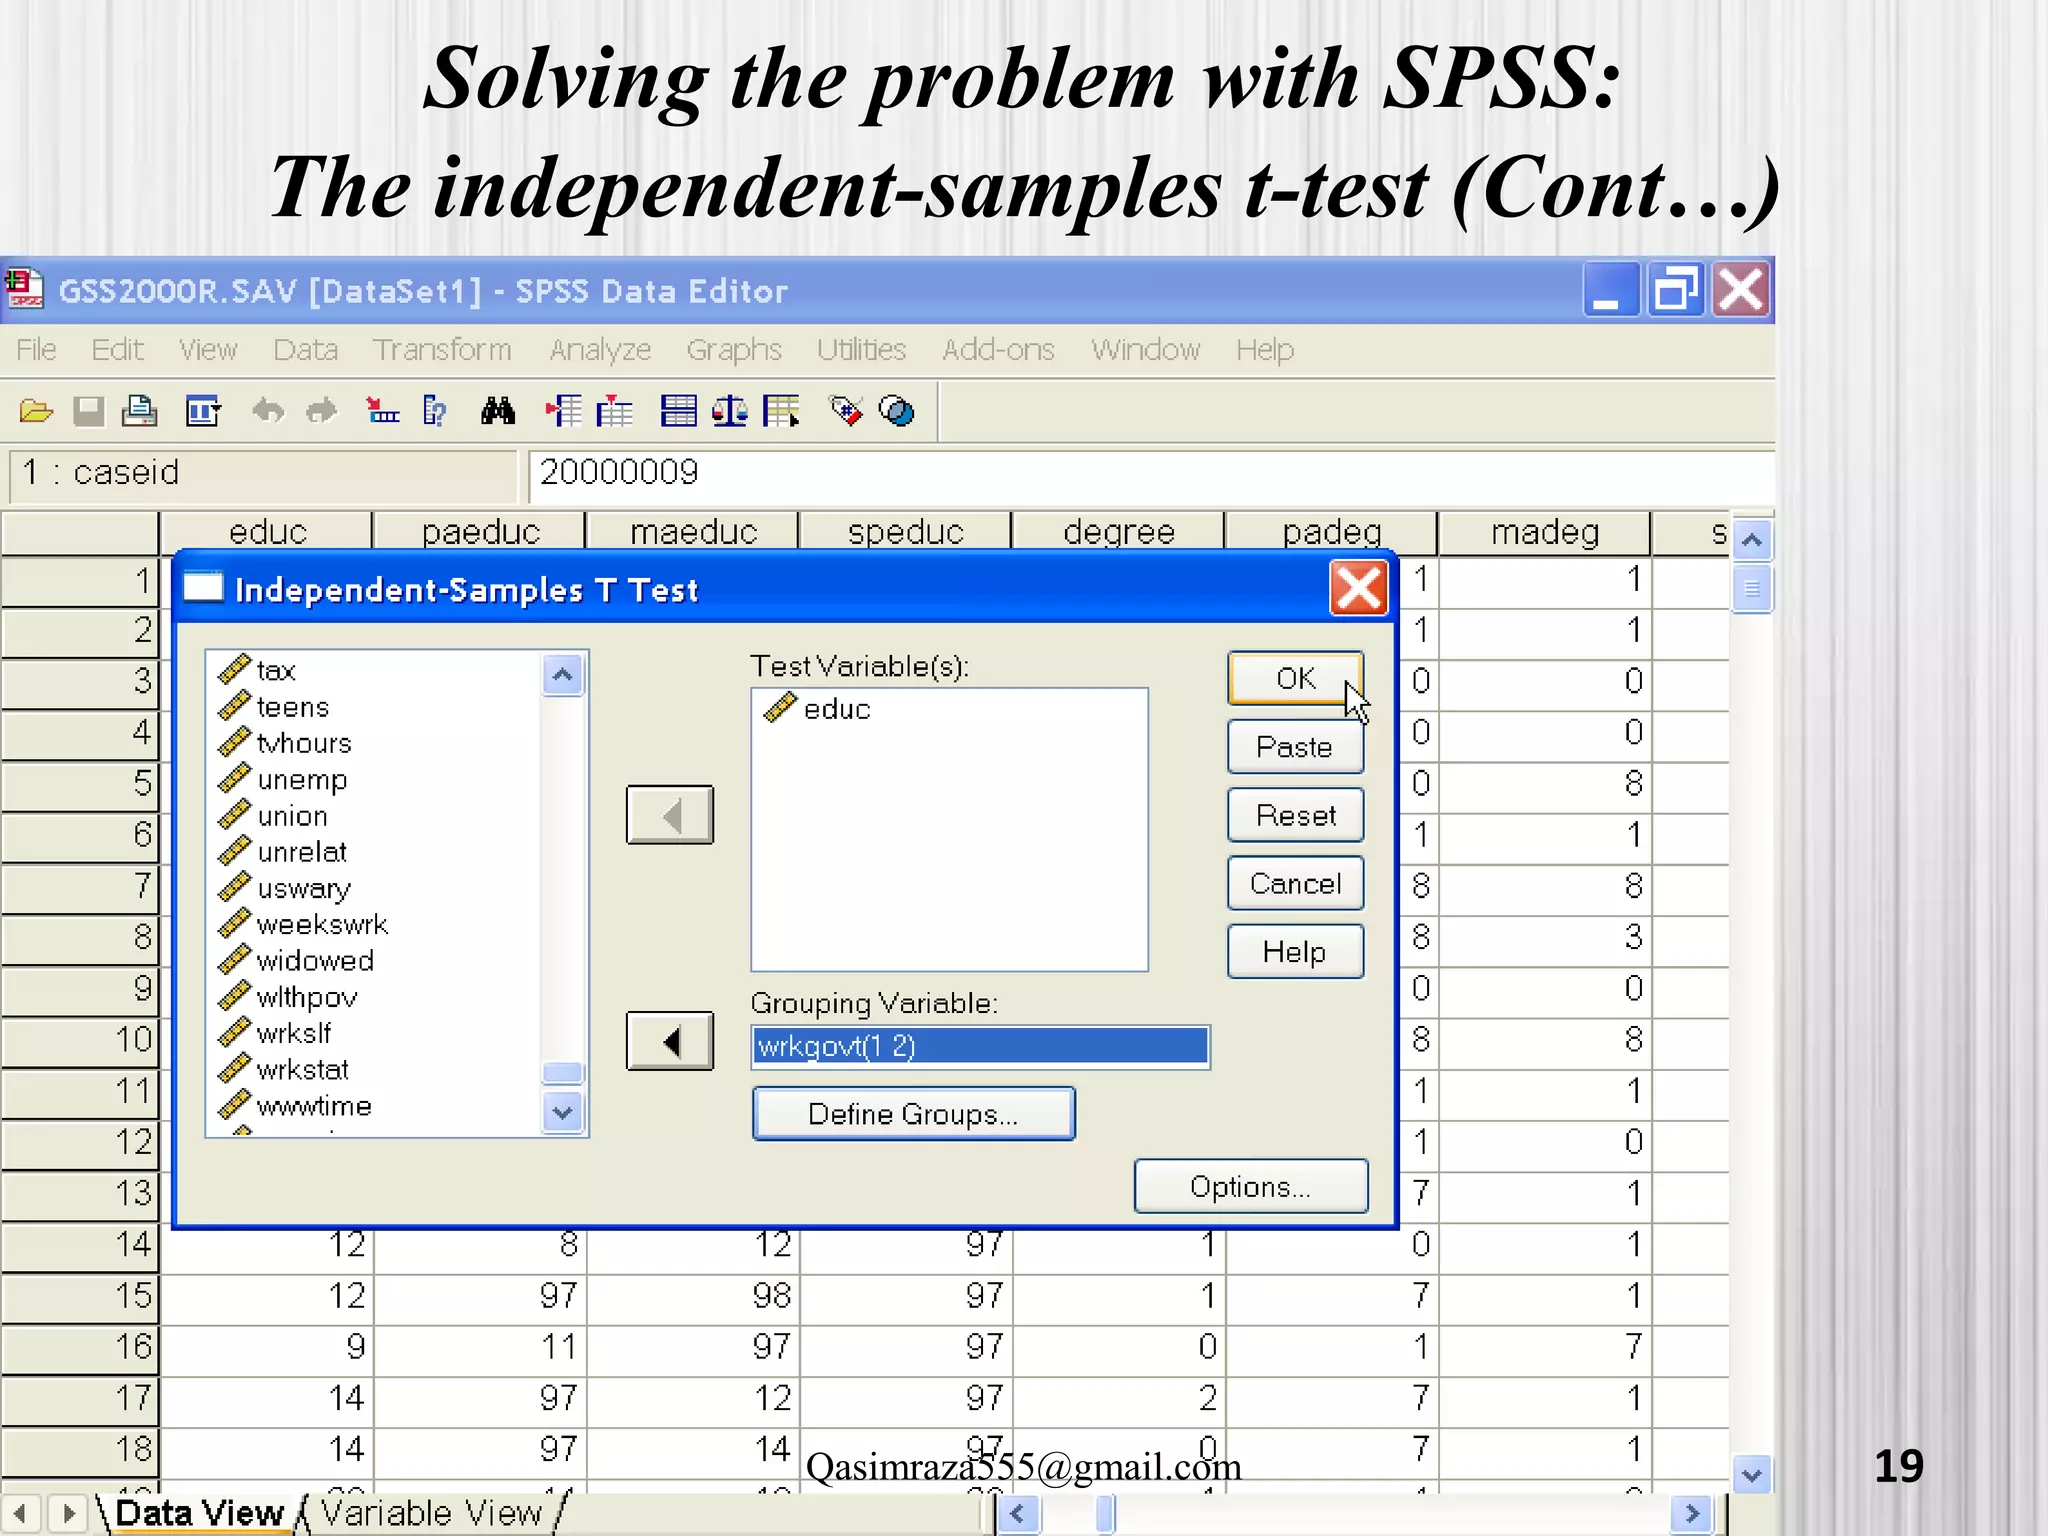
Task: Click the Select Cases icon
Action: pos(782,411)
